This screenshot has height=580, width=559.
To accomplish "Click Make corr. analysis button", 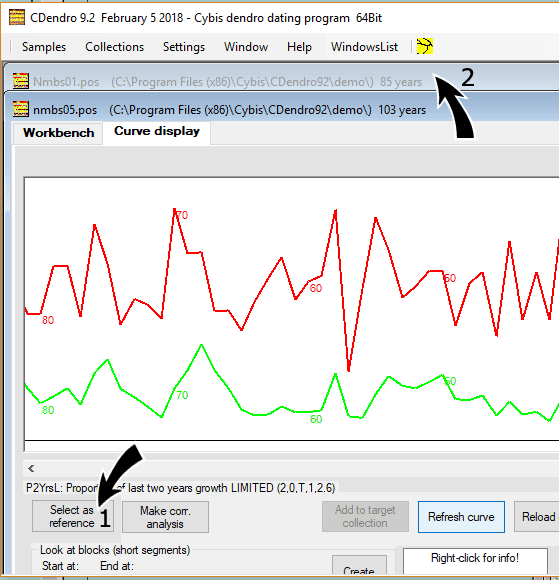I will click(x=165, y=517).
